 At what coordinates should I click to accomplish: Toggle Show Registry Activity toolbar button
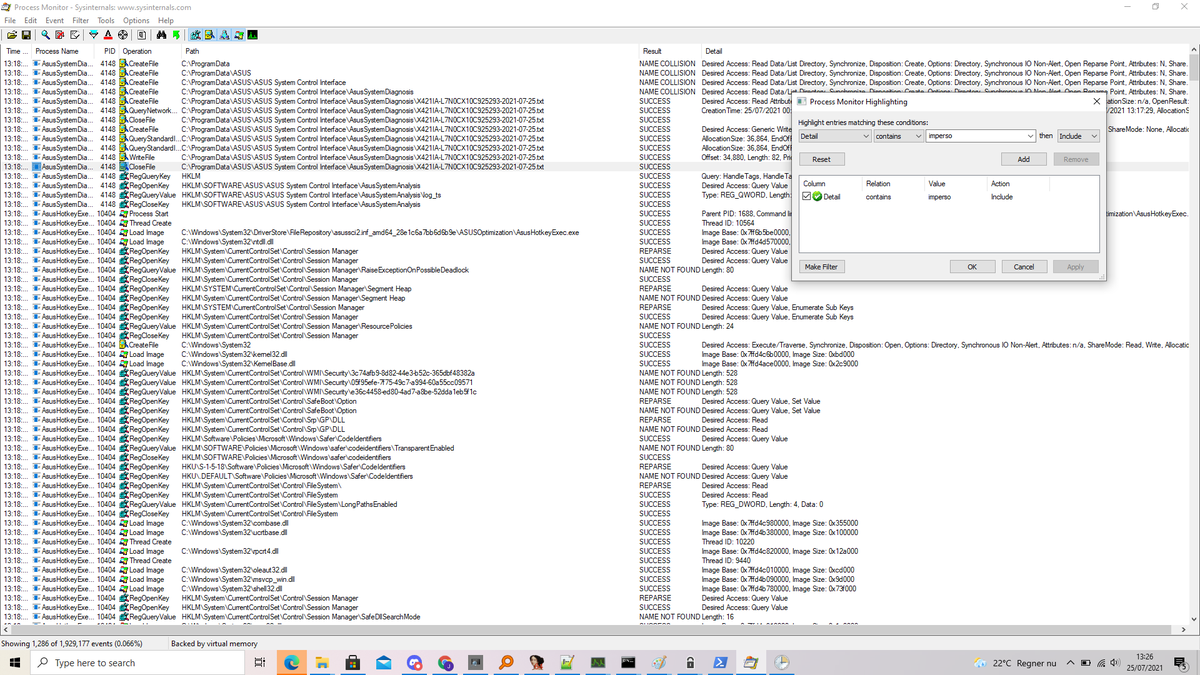[x=194, y=35]
